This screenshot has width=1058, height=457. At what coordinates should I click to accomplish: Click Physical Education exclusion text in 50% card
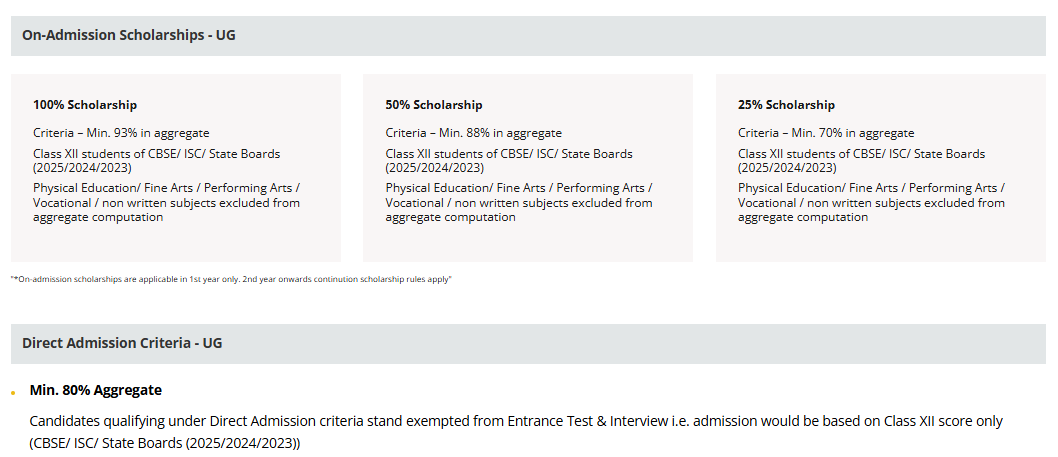[x=519, y=203]
